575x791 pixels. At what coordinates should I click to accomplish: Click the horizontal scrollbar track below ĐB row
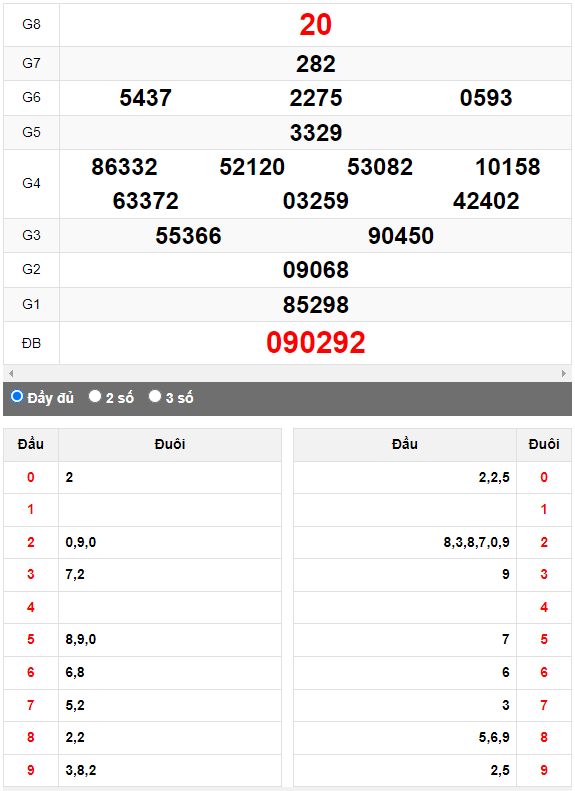288,373
